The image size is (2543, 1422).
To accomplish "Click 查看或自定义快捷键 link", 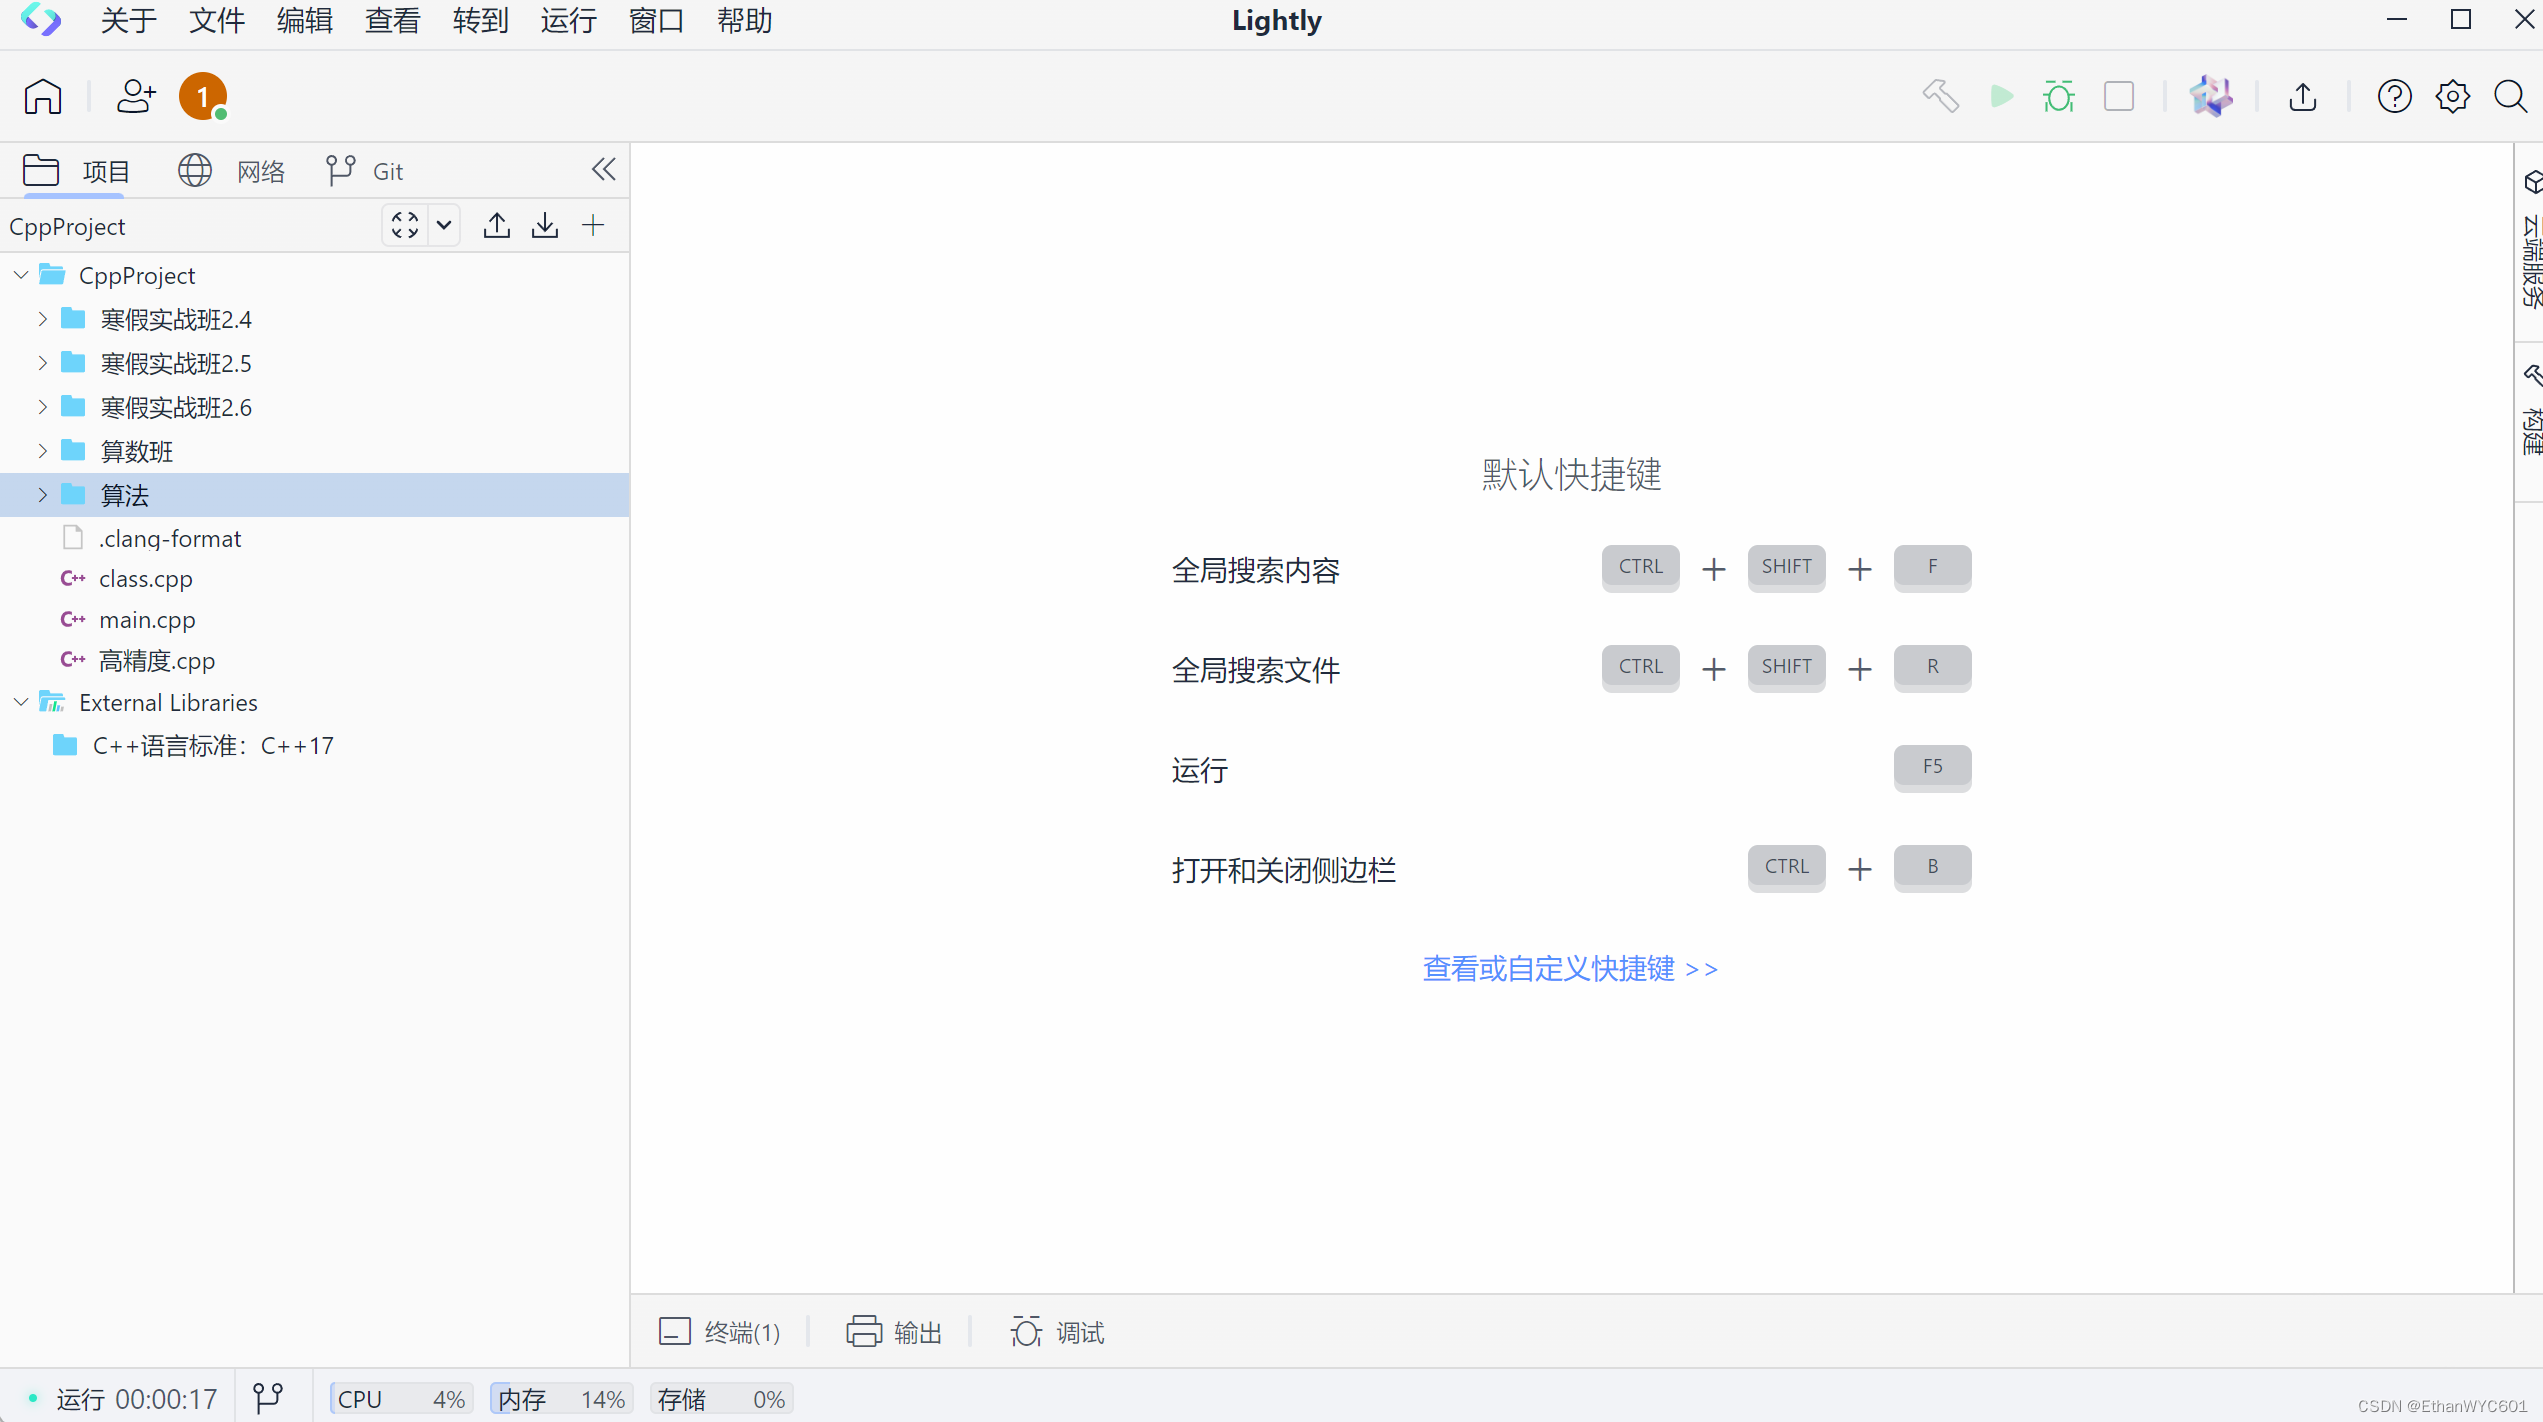I will [1569, 968].
